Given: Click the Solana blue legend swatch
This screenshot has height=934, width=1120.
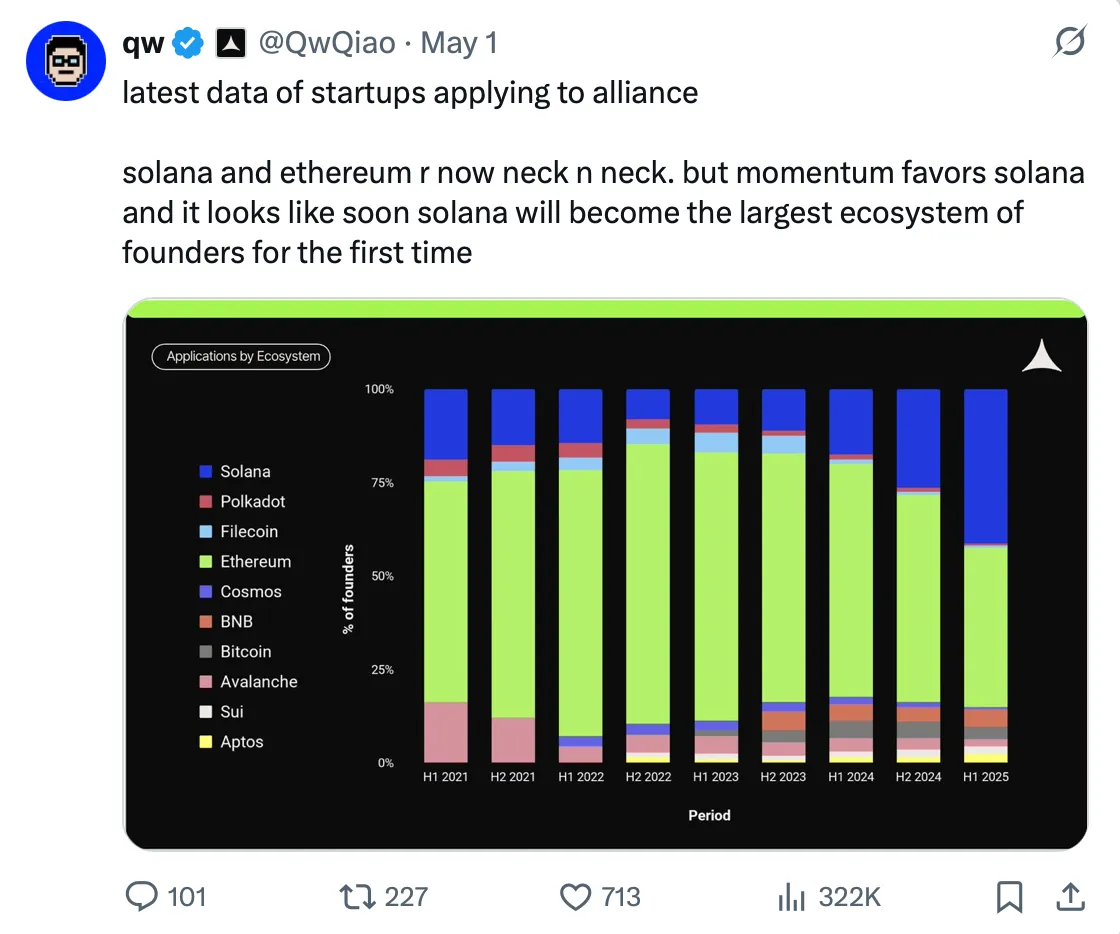Looking at the screenshot, I should pyautogui.click(x=207, y=471).
